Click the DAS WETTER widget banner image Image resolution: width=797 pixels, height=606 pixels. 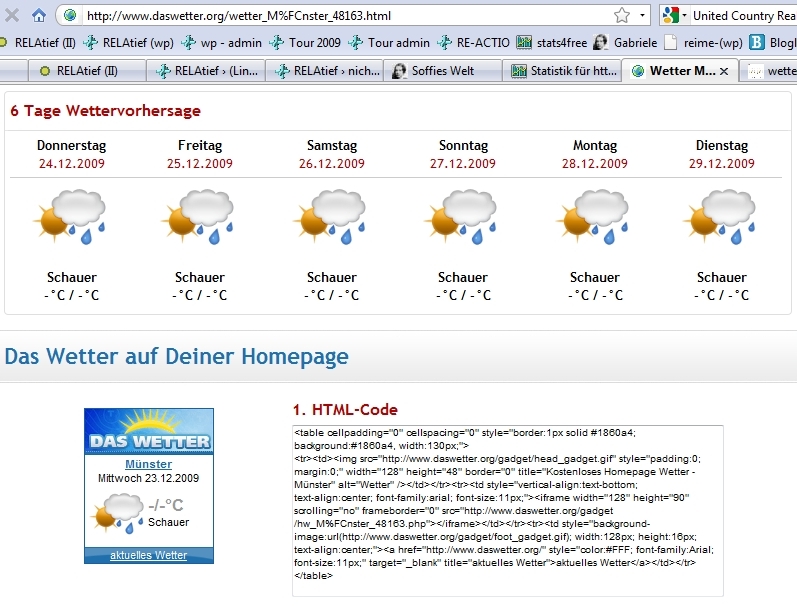(x=148, y=432)
